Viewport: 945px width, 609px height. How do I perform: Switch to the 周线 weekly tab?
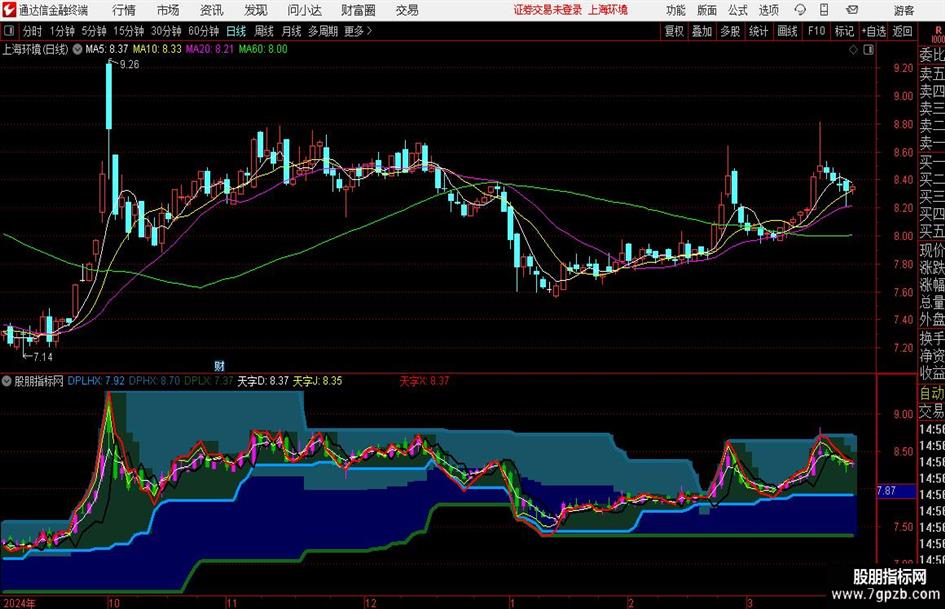click(x=264, y=31)
